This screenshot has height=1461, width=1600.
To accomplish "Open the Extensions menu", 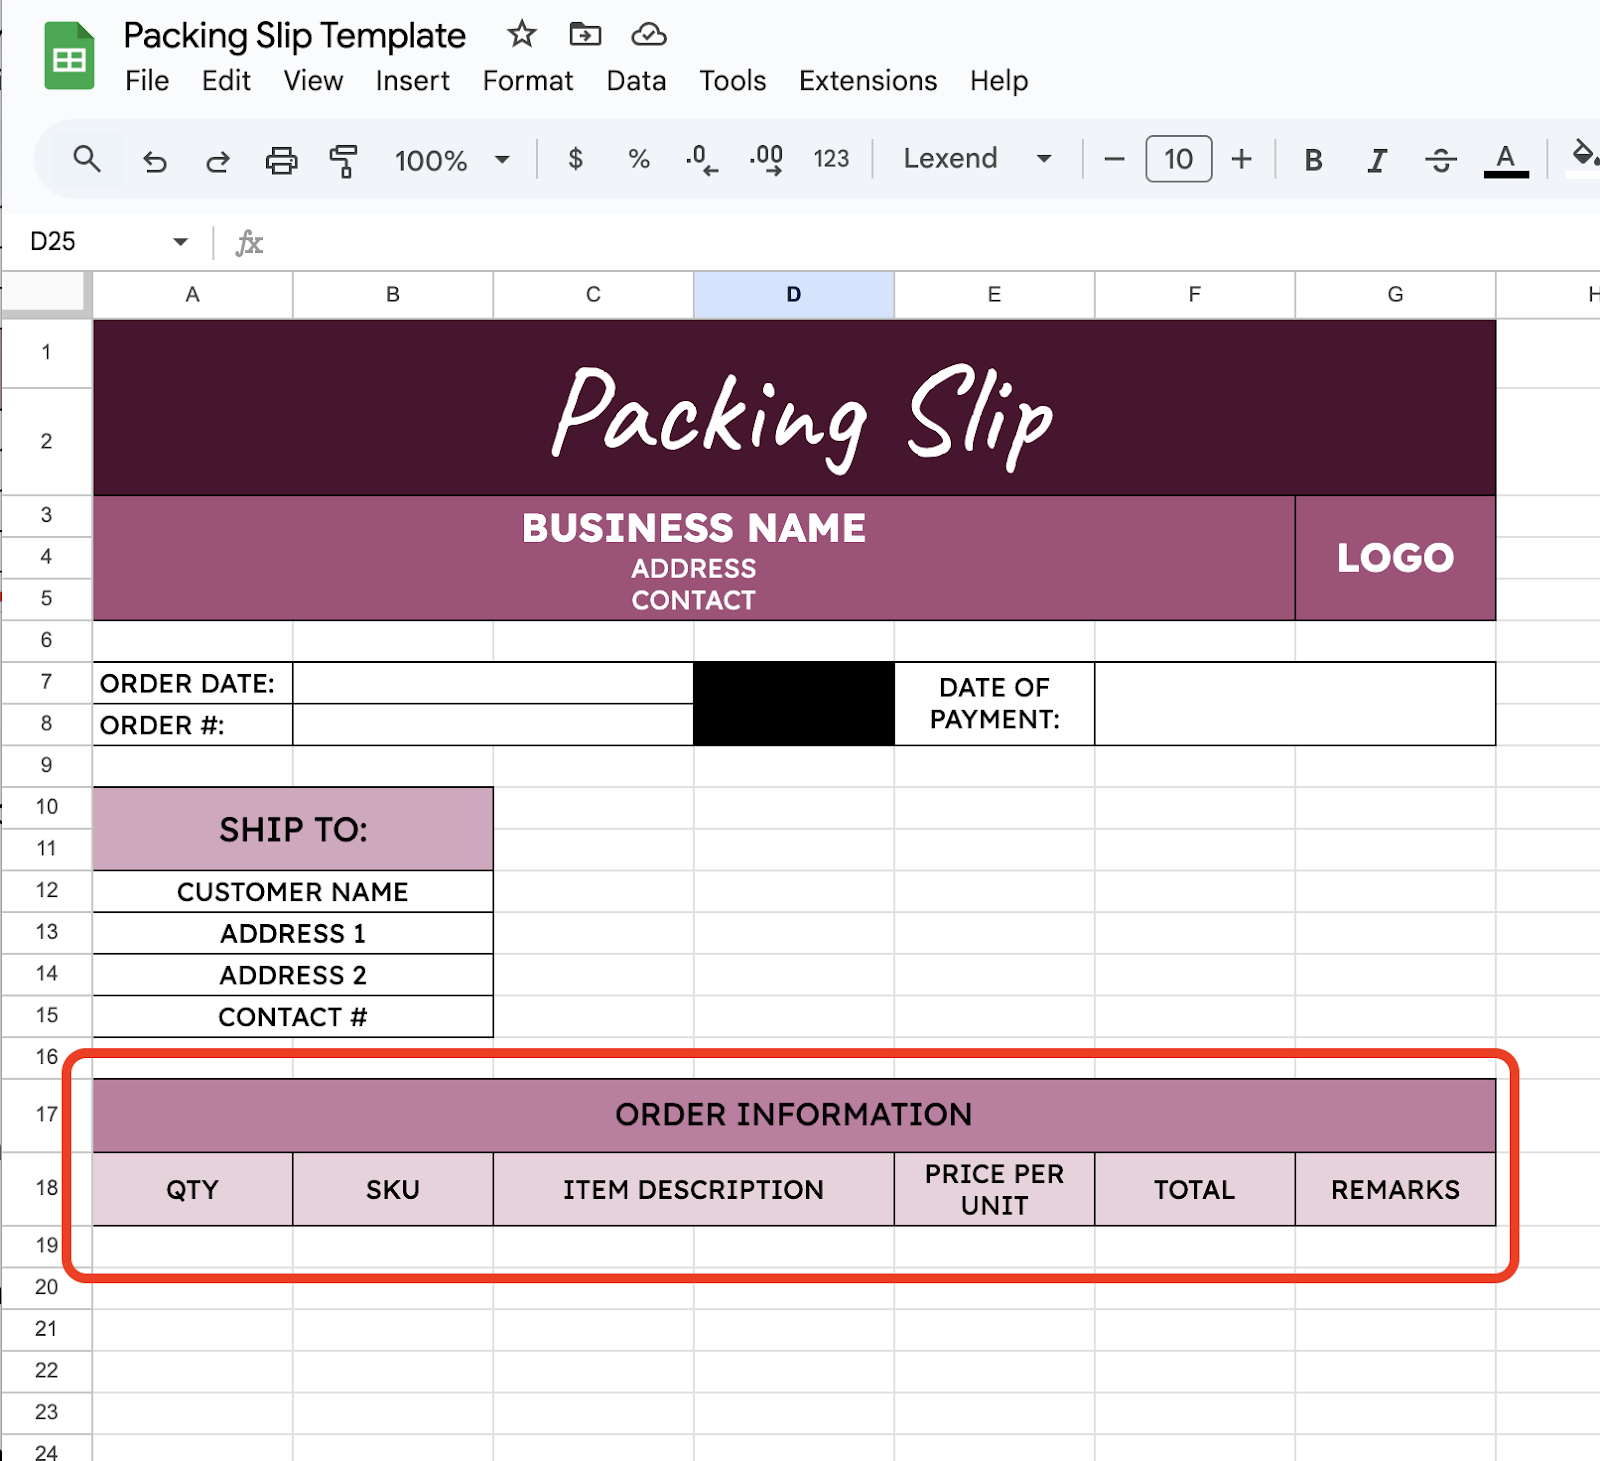I will click(867, 81).
